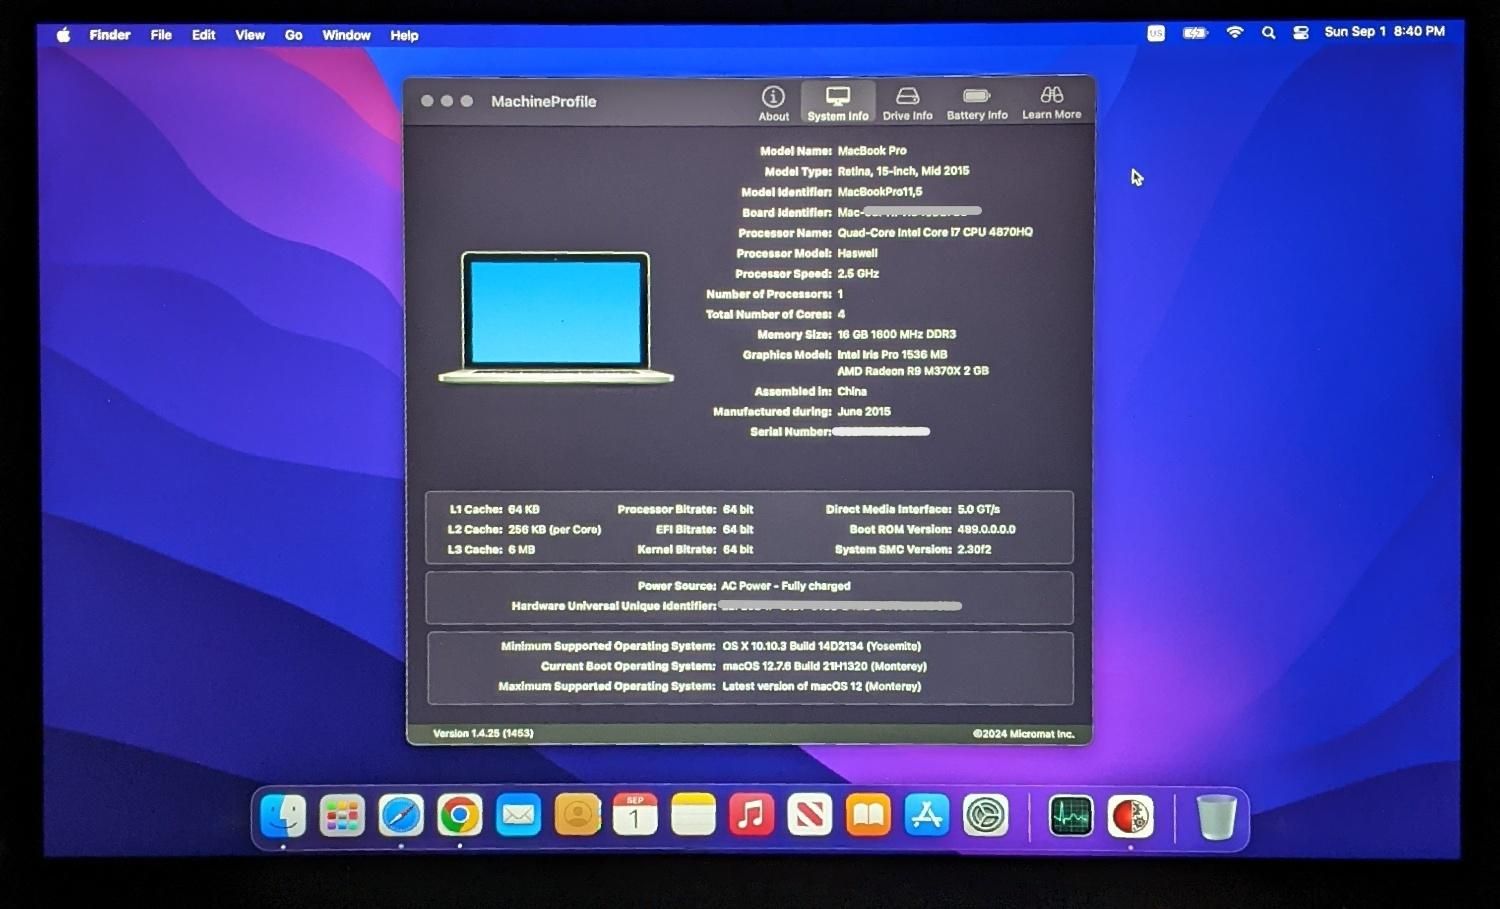Click the date and time clock

click(x=1384, y=31)
